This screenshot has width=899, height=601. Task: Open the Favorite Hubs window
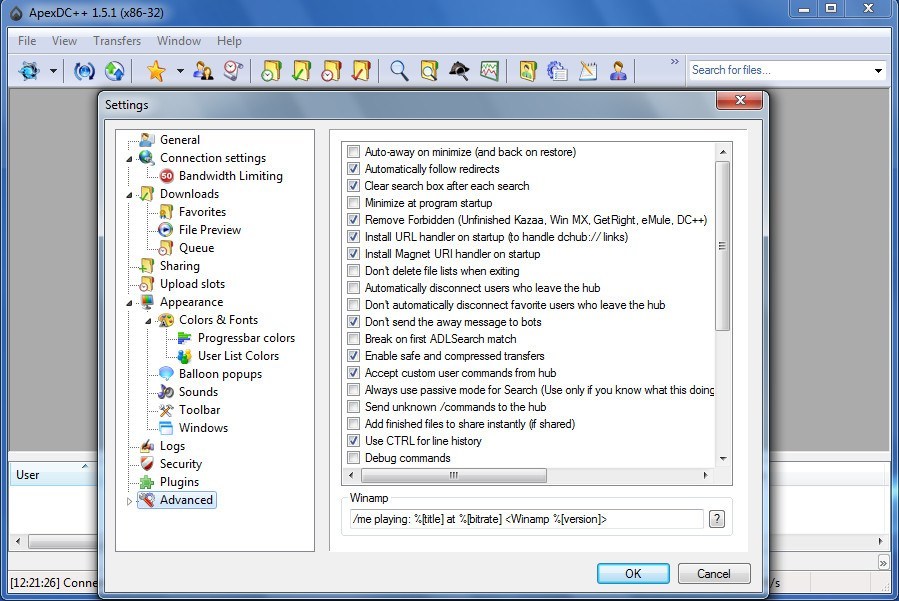pos(156,70)
